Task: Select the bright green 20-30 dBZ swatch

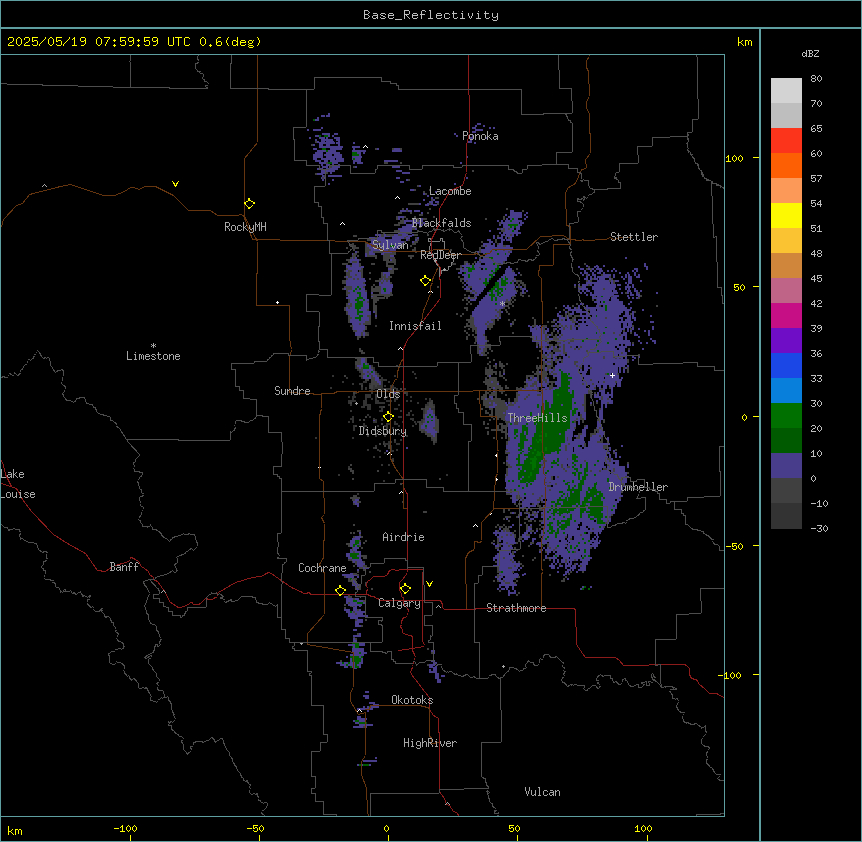Action: (x=786, y=416)
